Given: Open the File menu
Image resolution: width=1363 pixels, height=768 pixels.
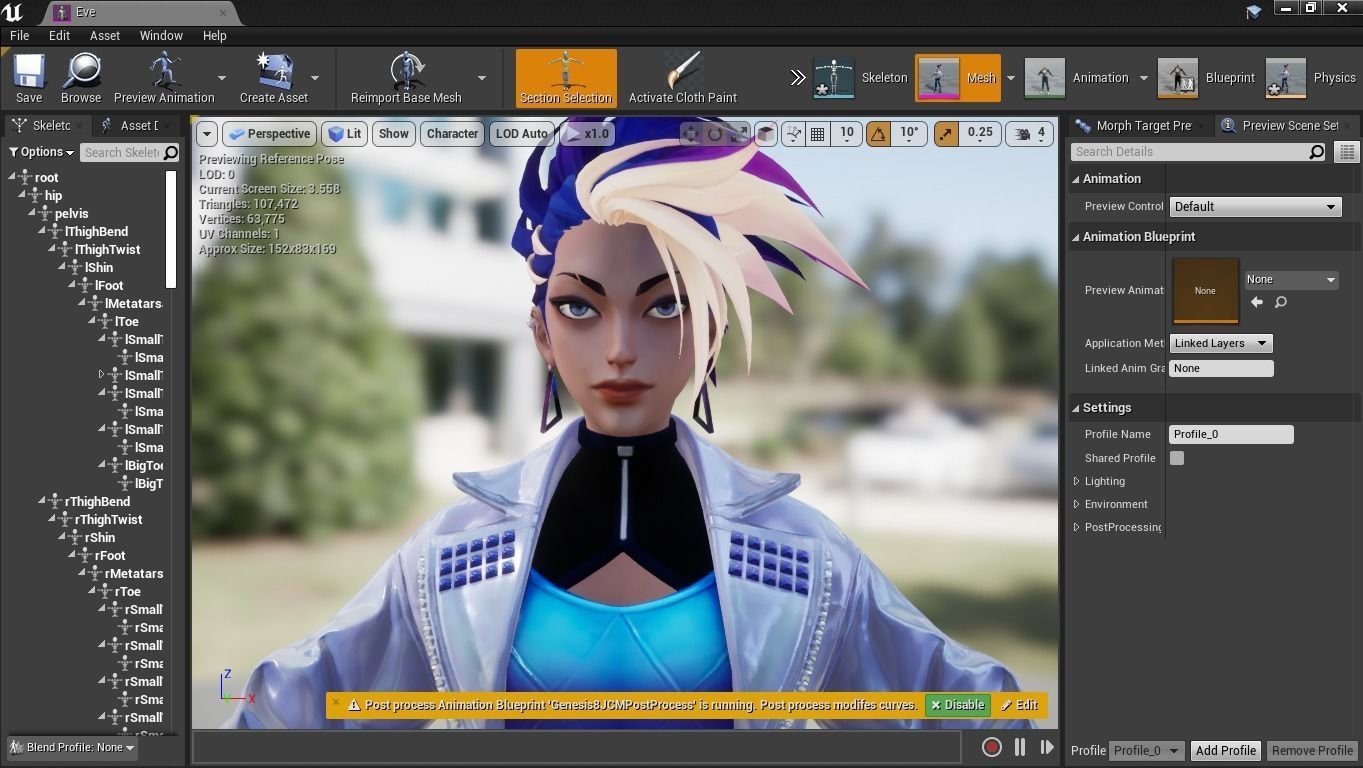Looking at the screenshot, I should (19, 36).
